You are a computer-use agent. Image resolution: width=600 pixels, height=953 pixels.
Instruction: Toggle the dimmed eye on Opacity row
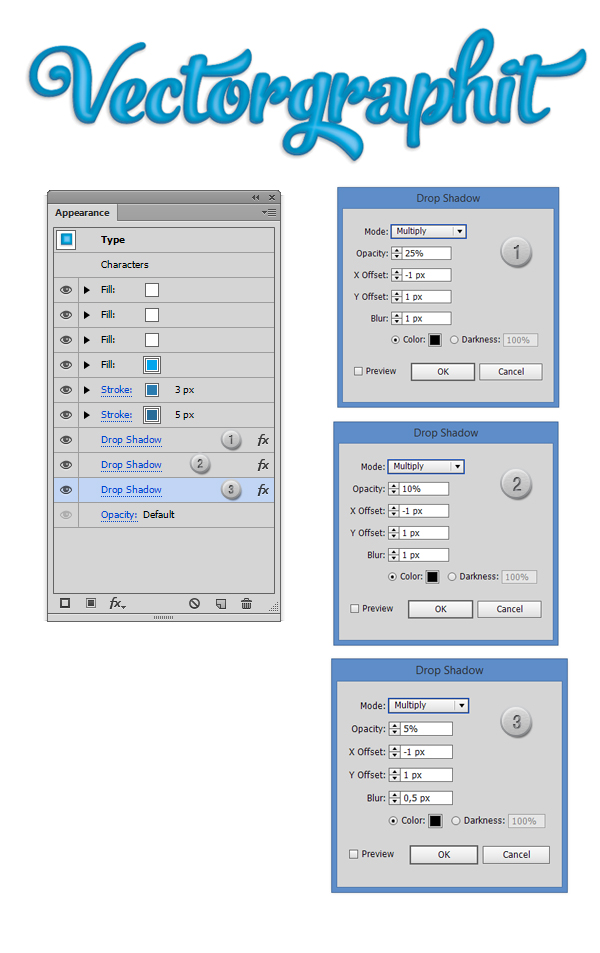point(66,515)
